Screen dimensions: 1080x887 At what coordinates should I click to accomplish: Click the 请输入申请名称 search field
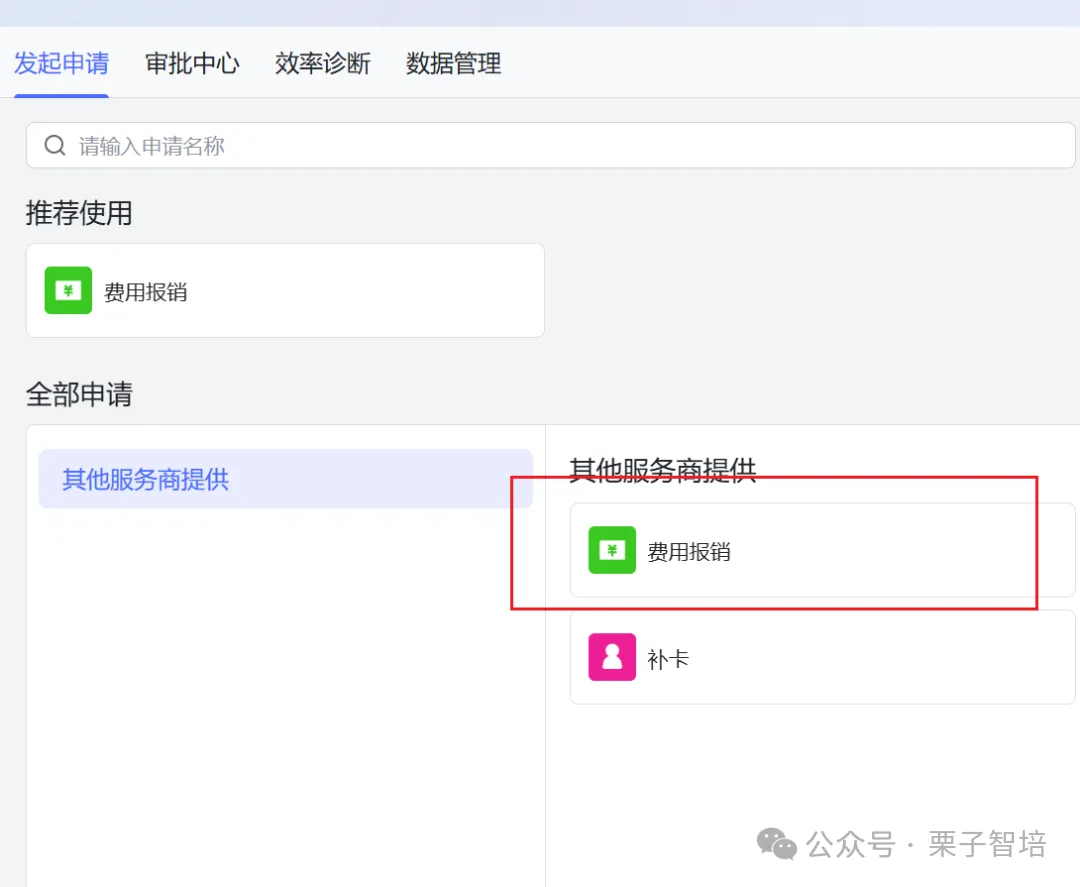pos(550,145)
